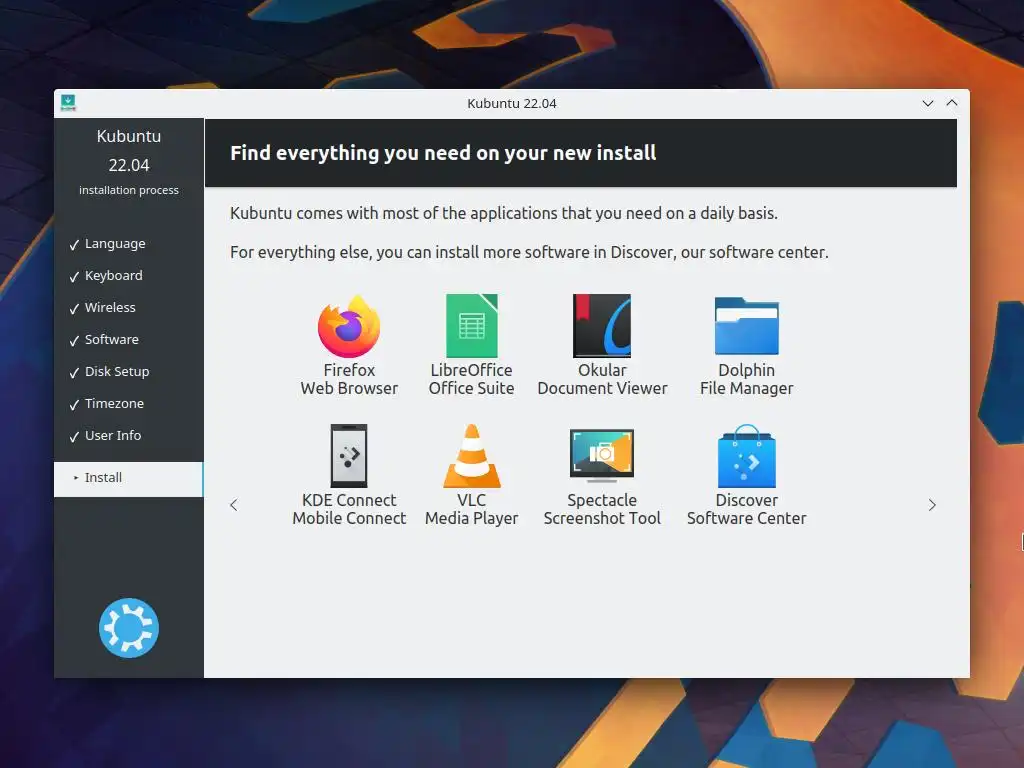Click the Kubuntu gear logo in sidebar

tap(129, 628)
